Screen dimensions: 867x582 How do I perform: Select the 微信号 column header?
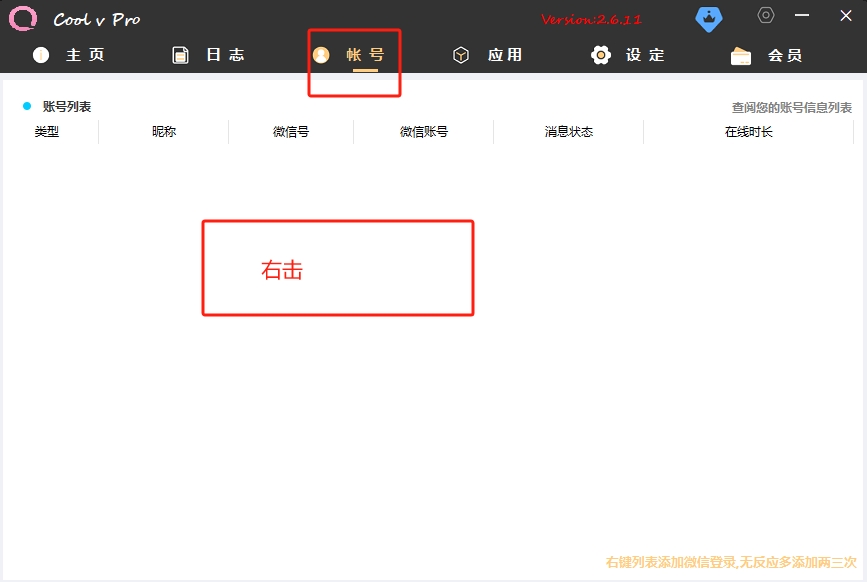291,132
